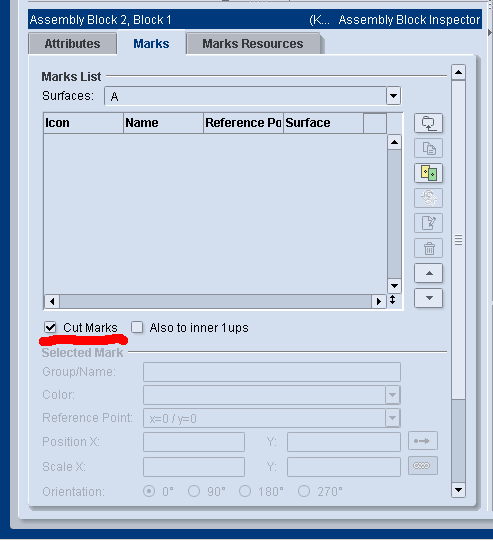
Task: Click the marks list scroll right arrow
Action: [x=379, y=302]
